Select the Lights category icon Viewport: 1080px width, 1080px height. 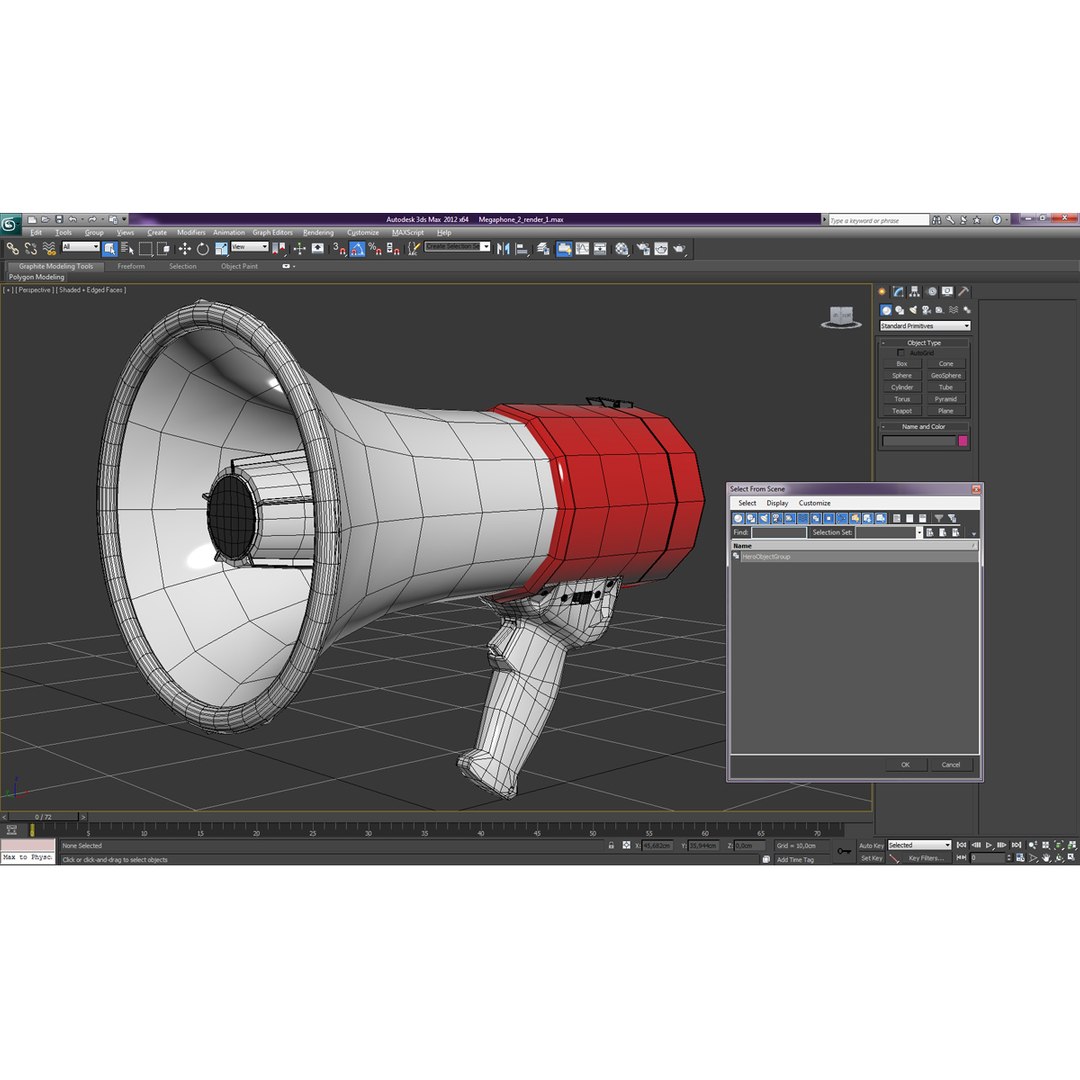pyautogui.click(x=913, y=310)
